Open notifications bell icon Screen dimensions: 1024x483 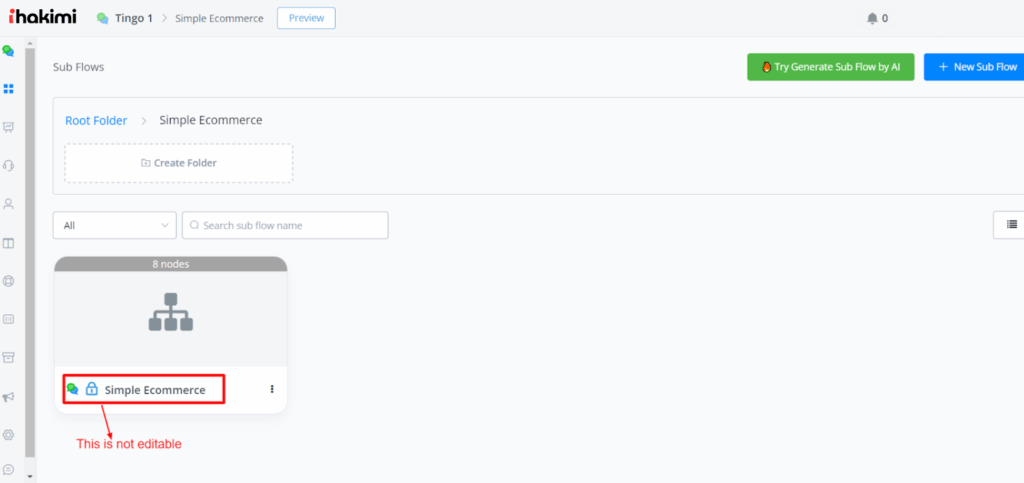click(872, 18)
